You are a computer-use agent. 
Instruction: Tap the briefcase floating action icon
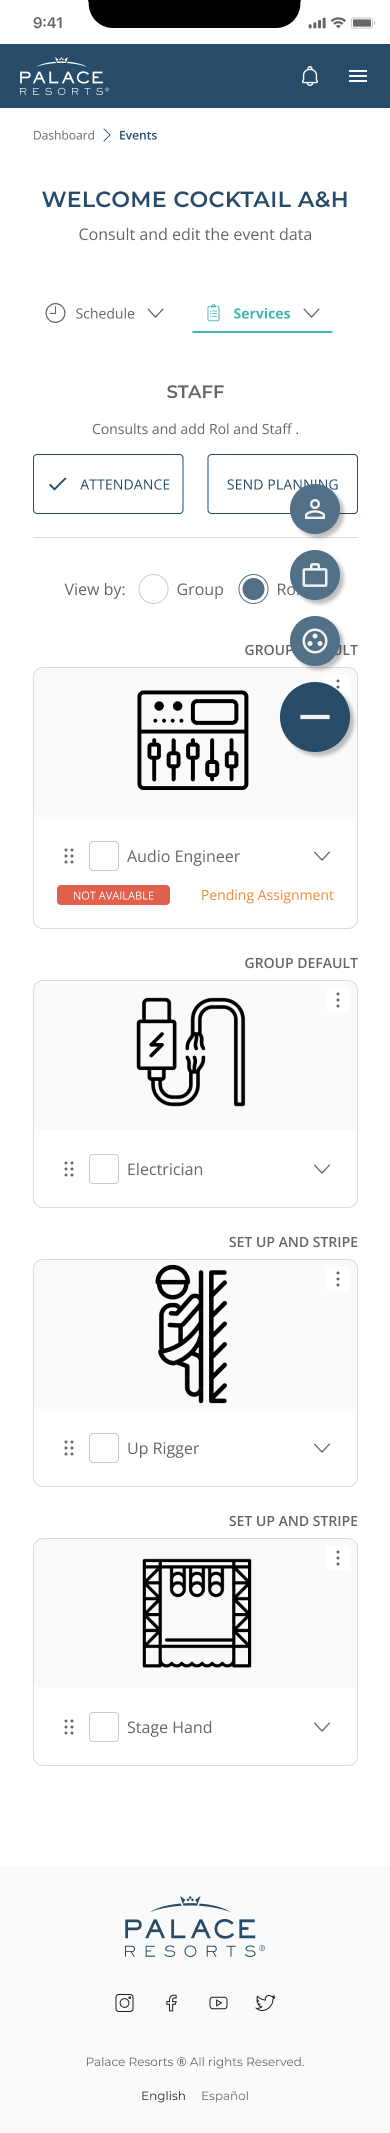point(315,575)
